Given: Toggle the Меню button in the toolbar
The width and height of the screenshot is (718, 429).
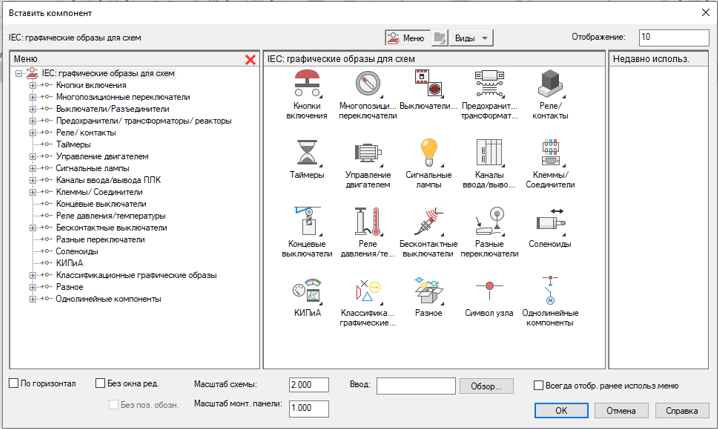Looking at the screenshot, I should click(408, 38).
